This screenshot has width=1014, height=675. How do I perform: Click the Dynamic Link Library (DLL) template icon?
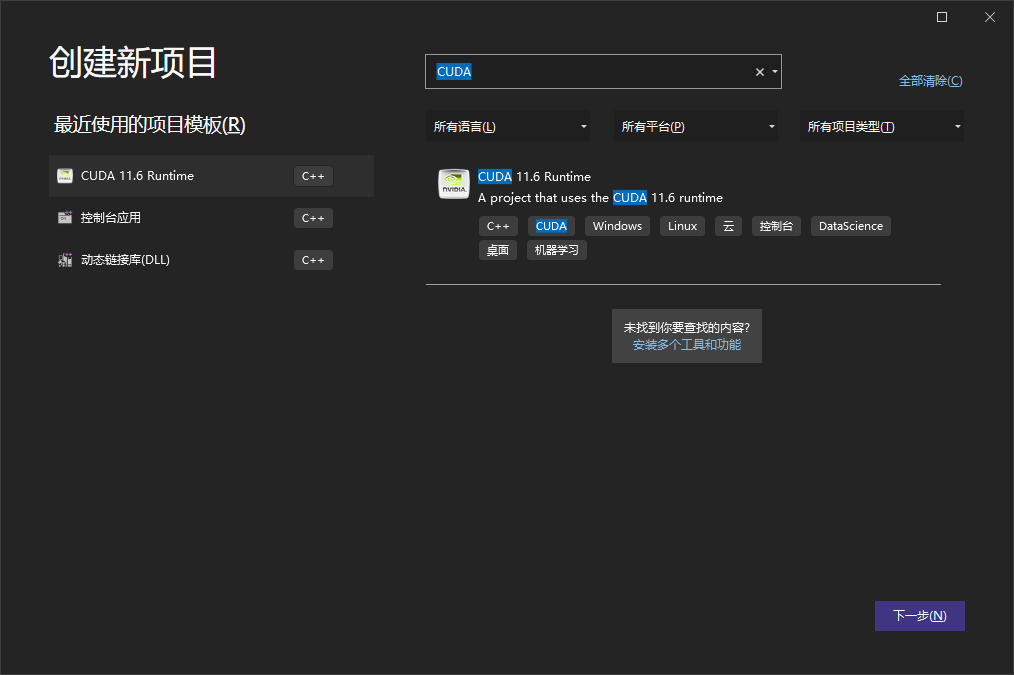coord(65,260)
